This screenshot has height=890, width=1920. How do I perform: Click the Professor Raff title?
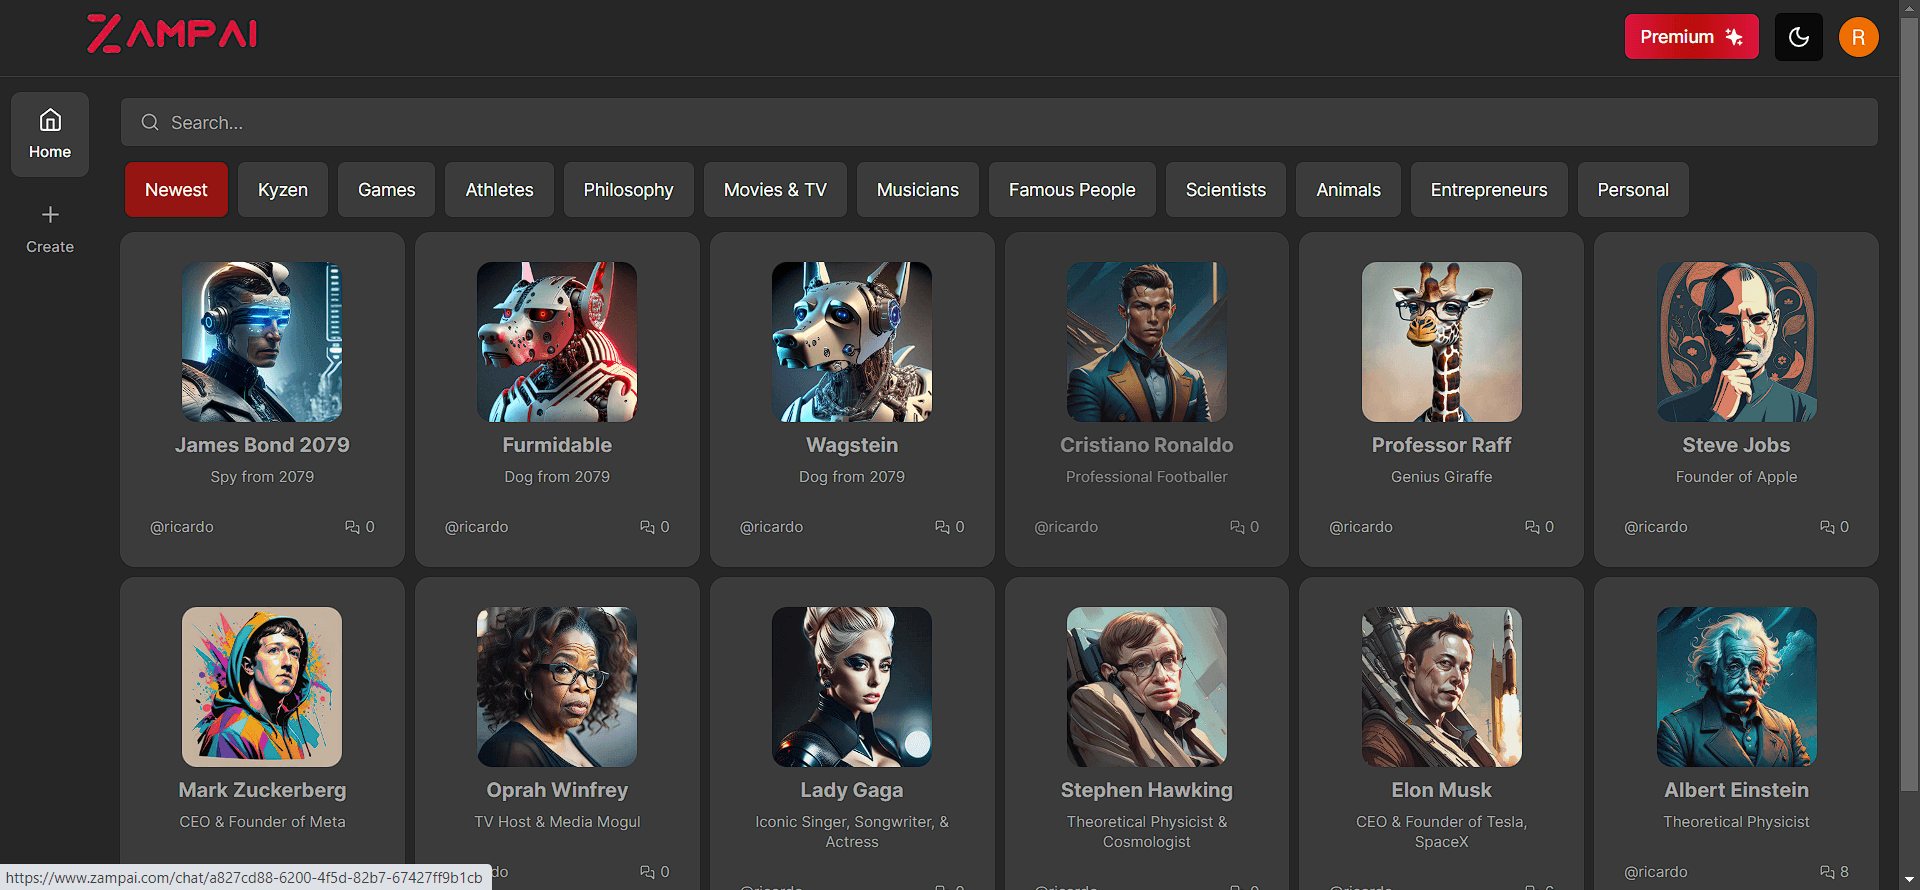click(1442, 445)
